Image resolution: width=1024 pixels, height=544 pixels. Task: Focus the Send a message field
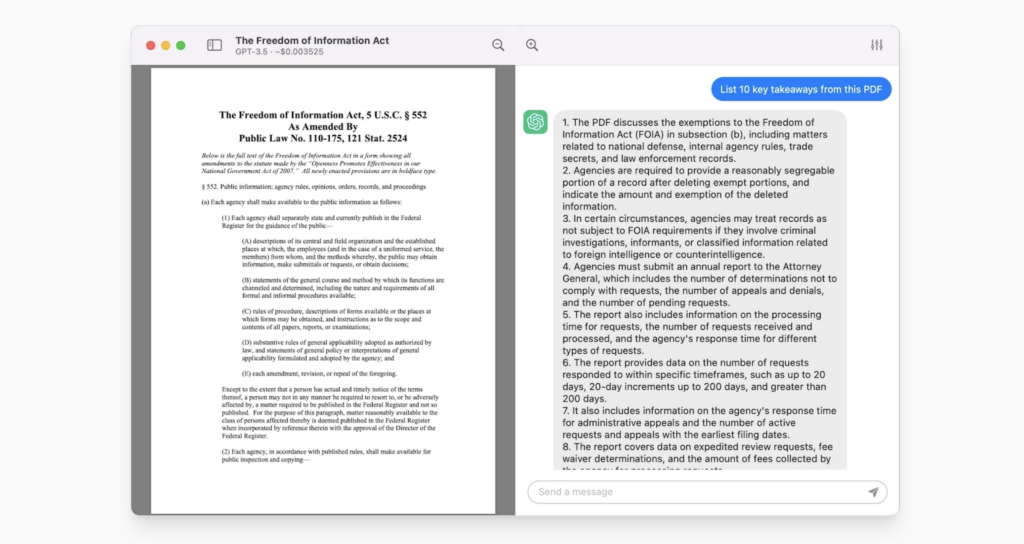(707, 492)
